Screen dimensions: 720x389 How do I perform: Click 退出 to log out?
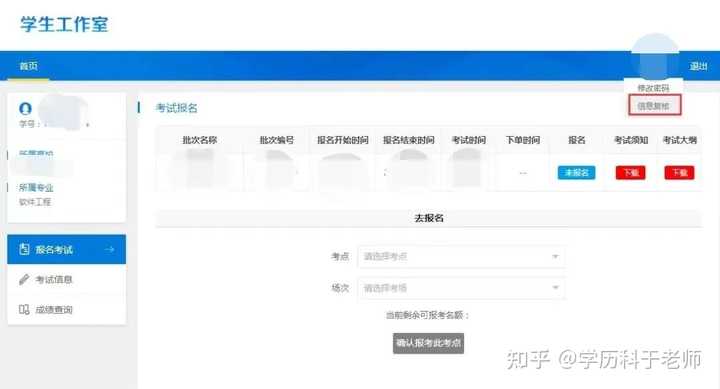(698, 66)
